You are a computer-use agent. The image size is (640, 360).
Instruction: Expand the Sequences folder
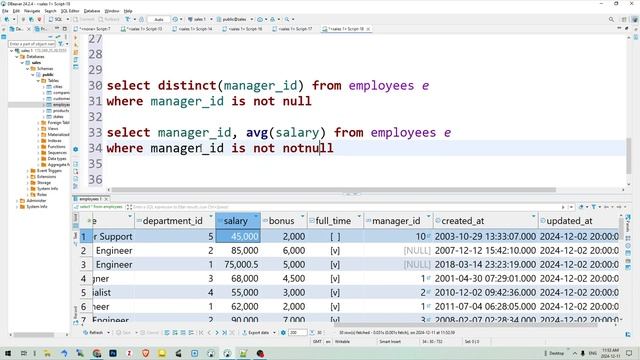pos(38,153)
